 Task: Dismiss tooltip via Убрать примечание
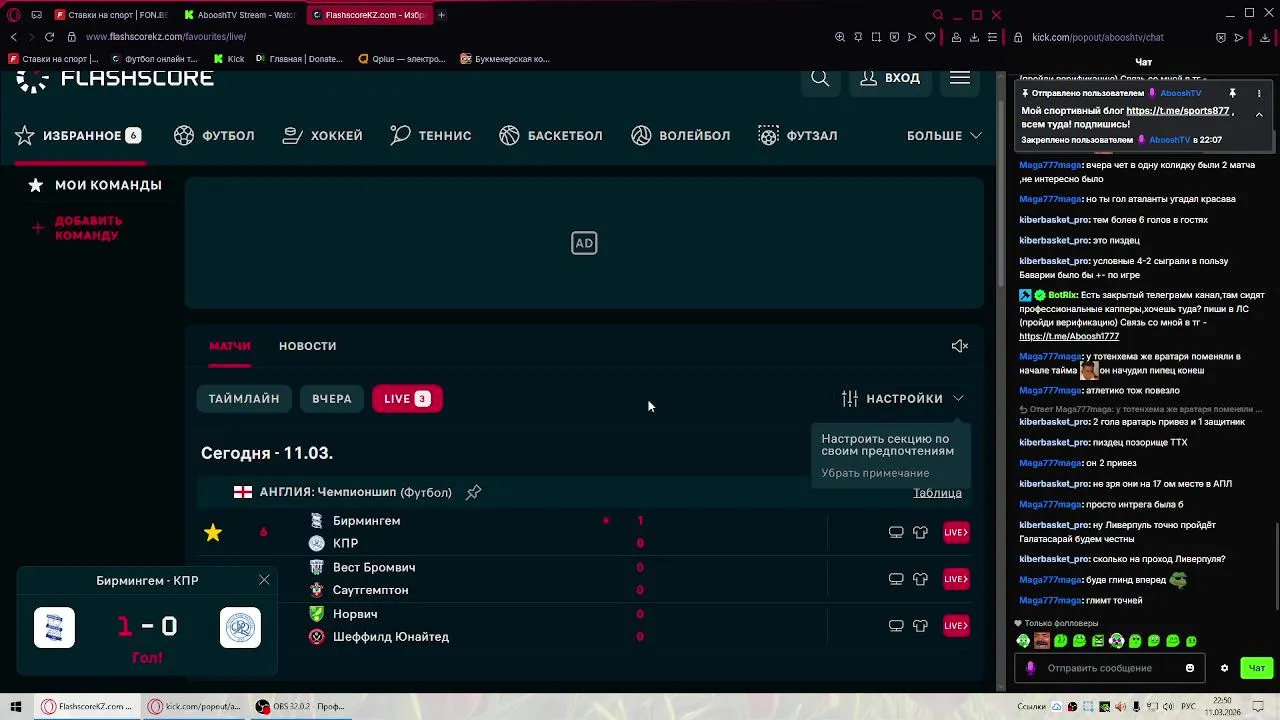coord(875,473)
